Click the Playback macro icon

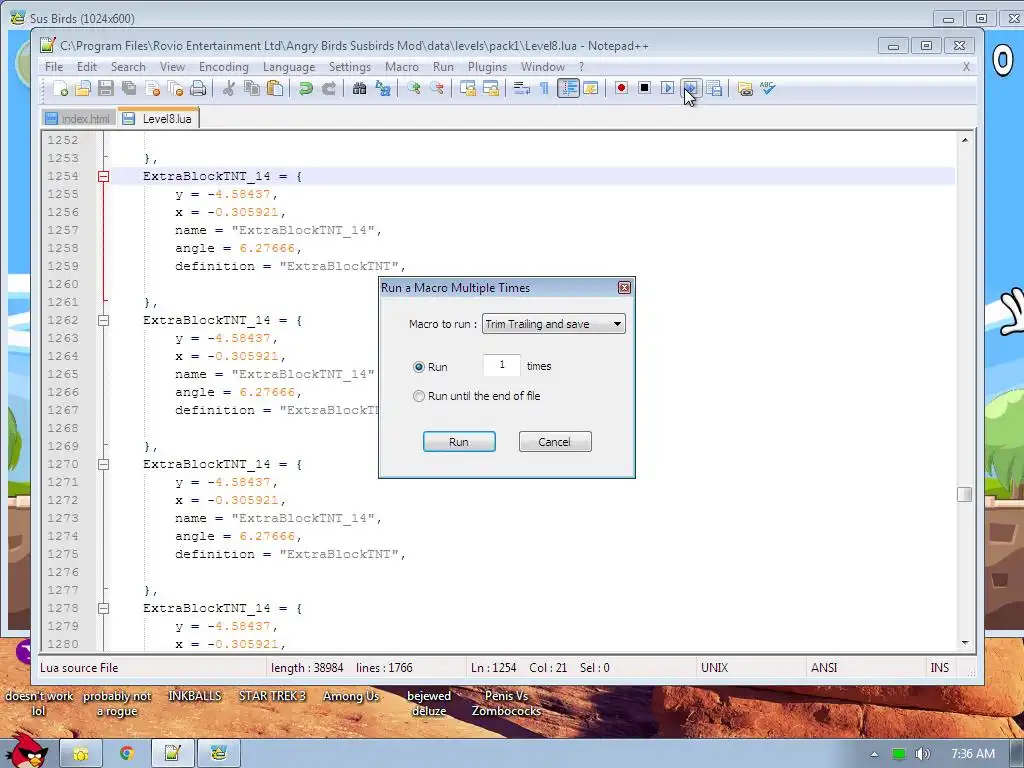(x=667, y=88)
